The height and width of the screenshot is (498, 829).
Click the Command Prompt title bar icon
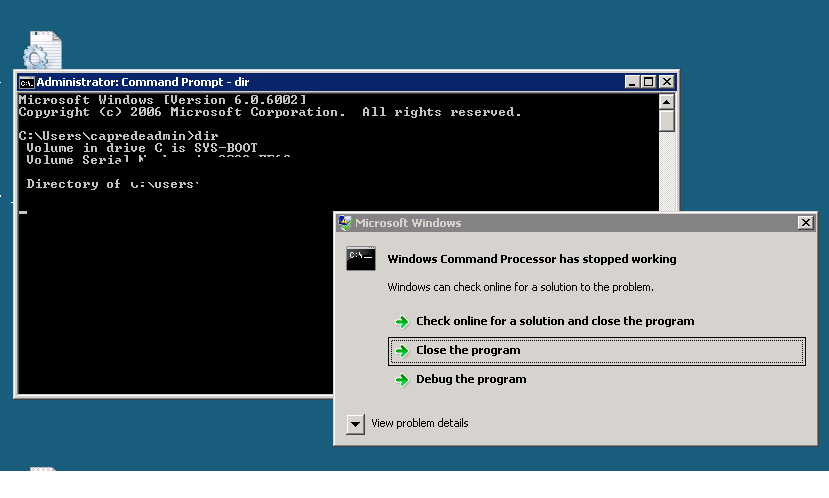tap(26, 82)
